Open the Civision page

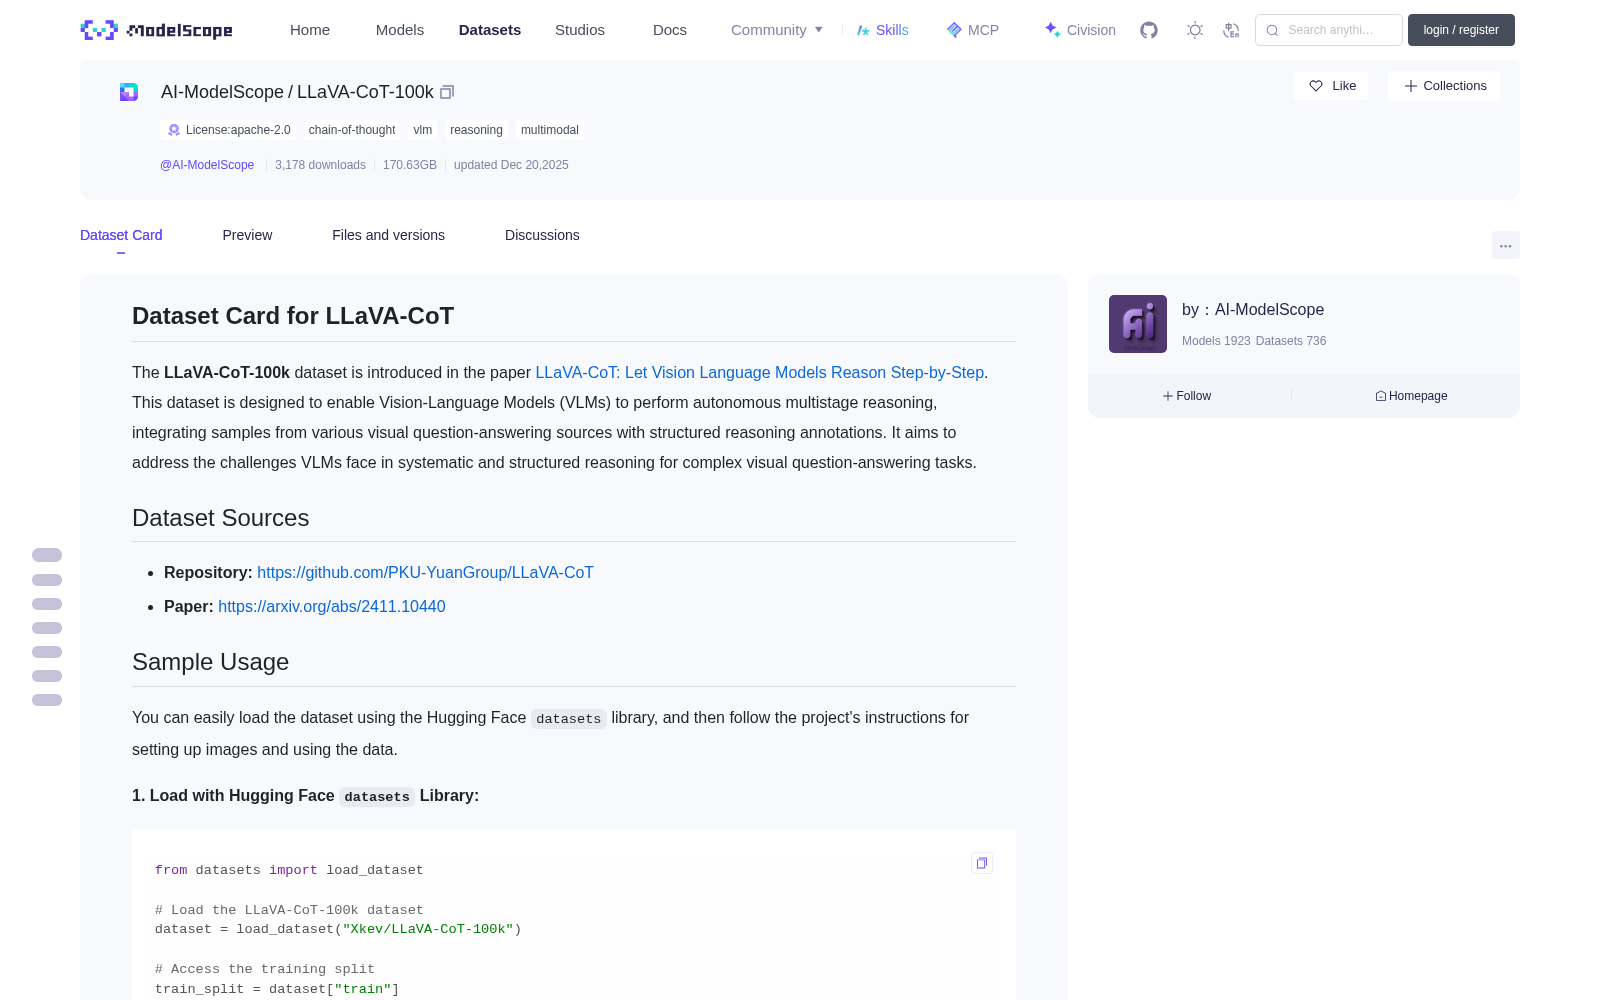[x=1080, y=30]
